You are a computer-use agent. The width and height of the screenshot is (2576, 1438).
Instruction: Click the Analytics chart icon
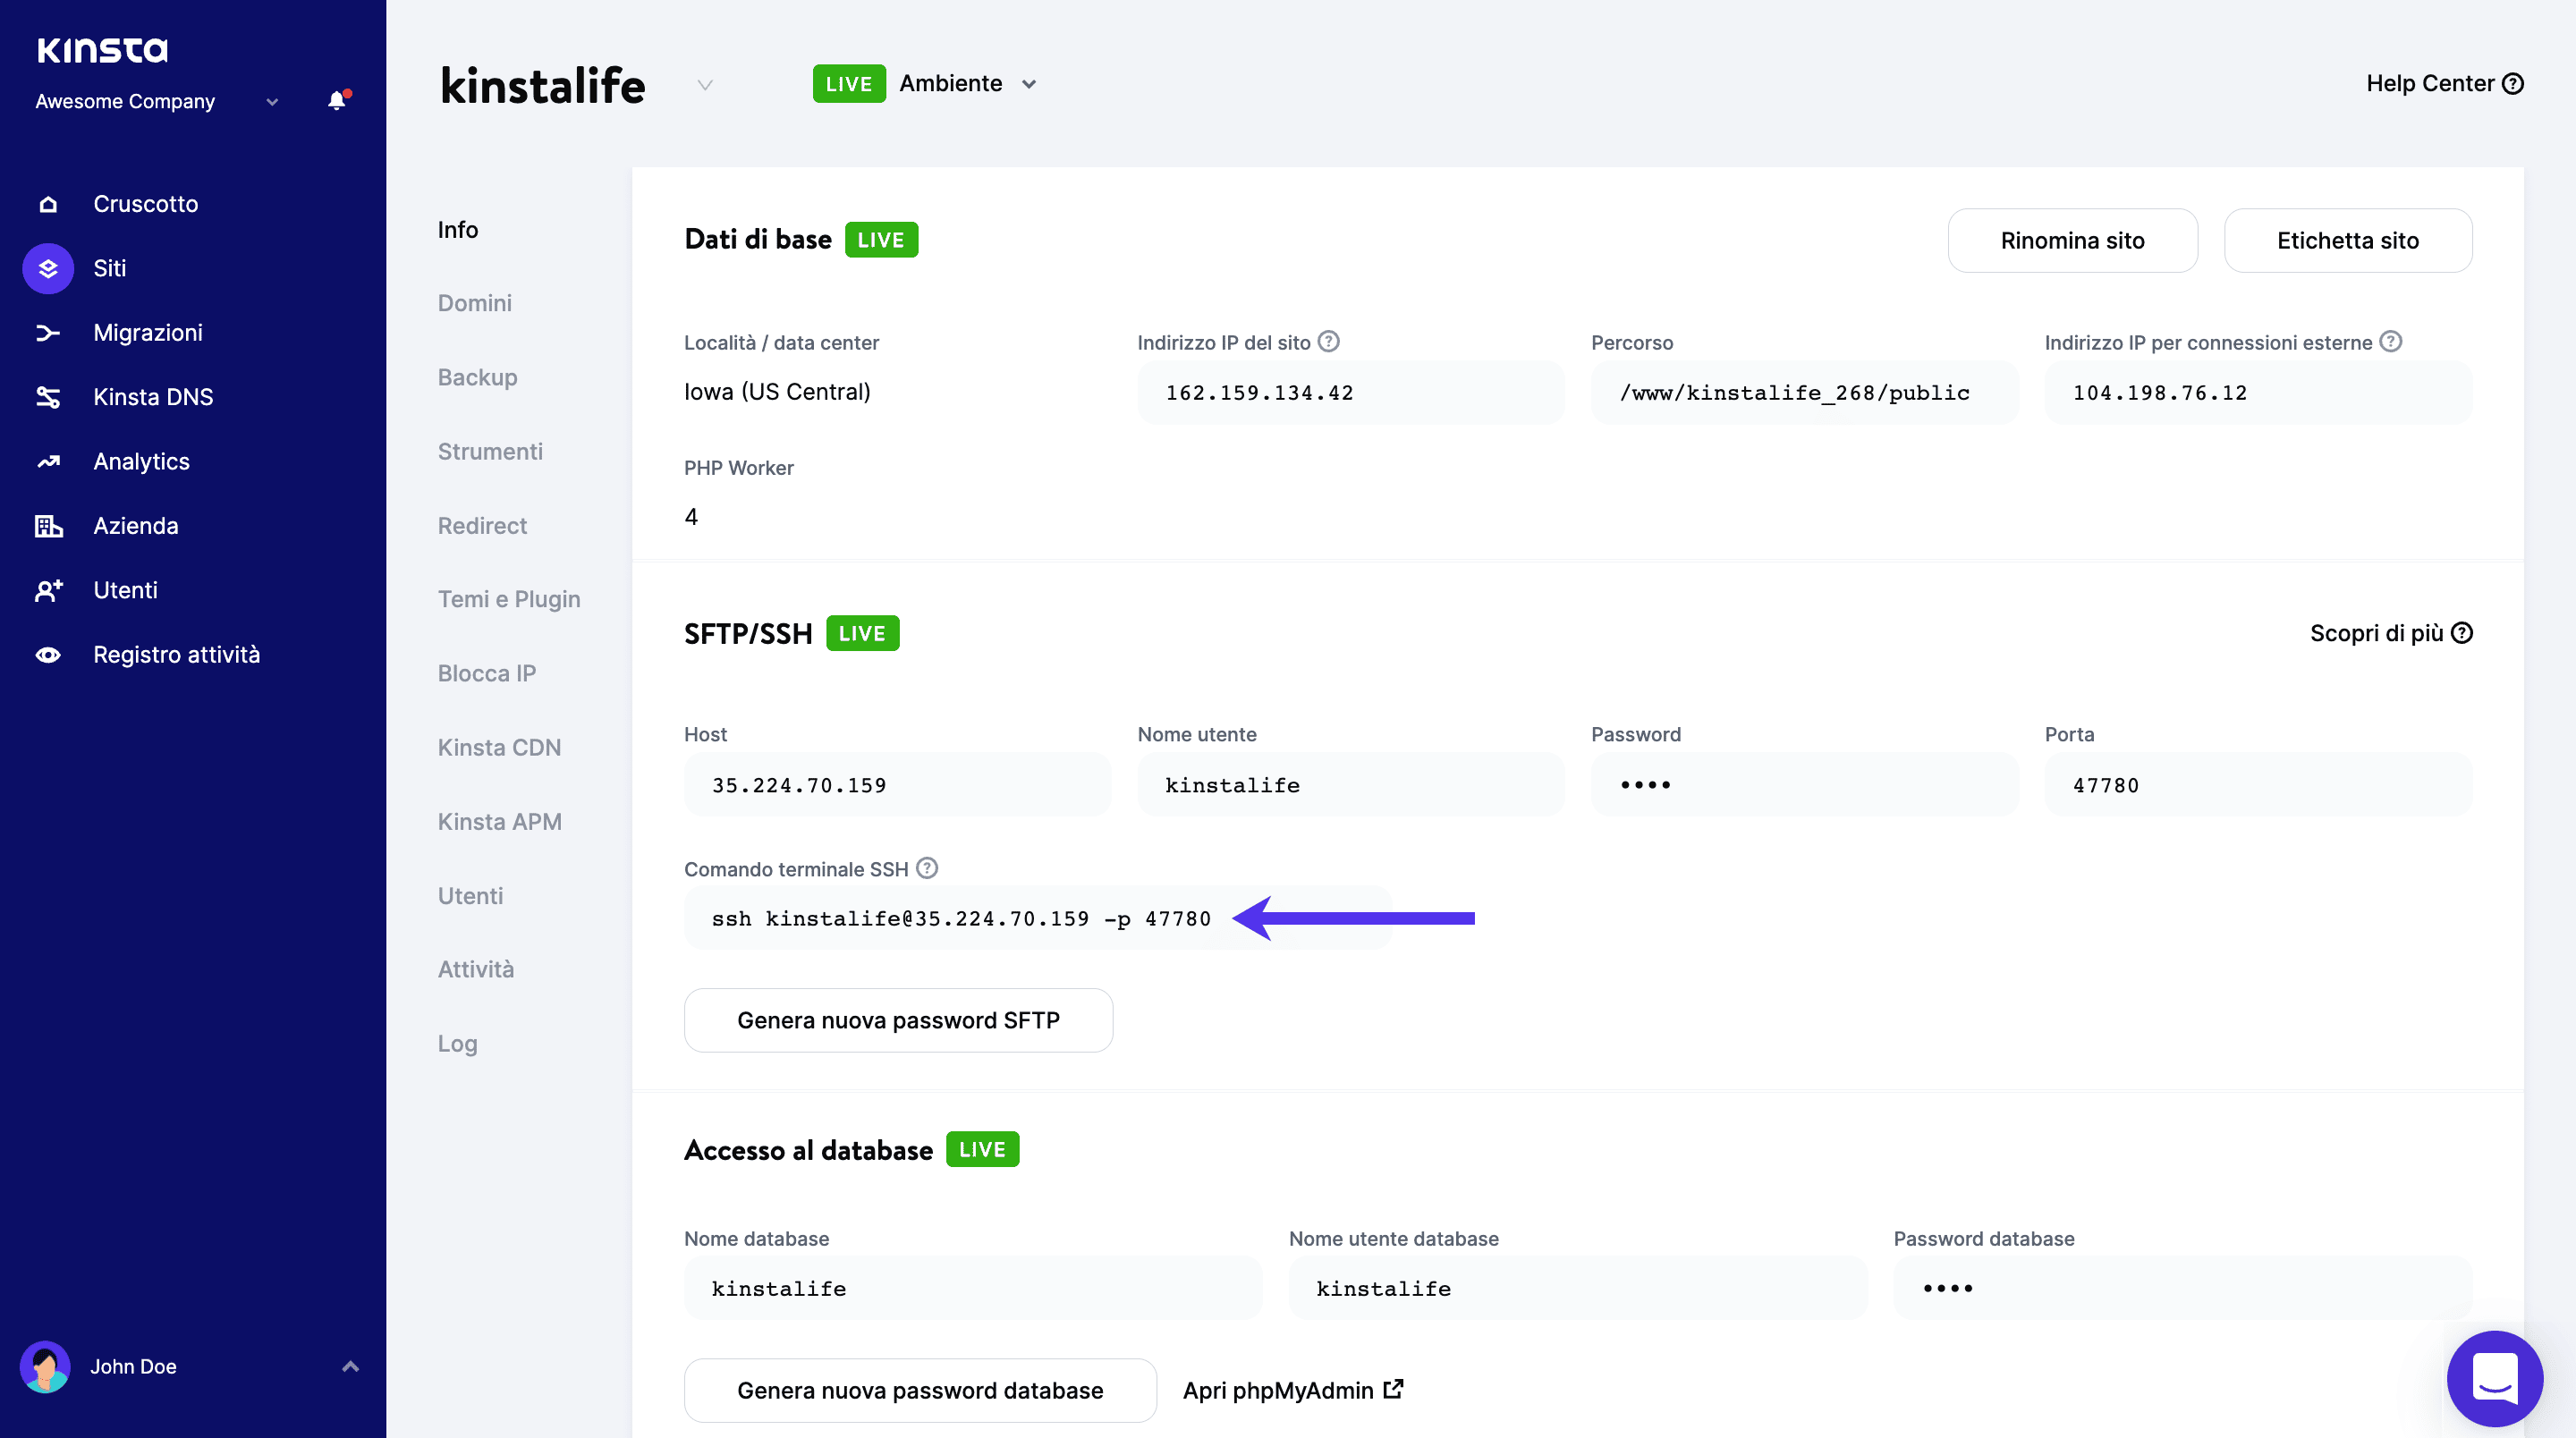point(47,461)
